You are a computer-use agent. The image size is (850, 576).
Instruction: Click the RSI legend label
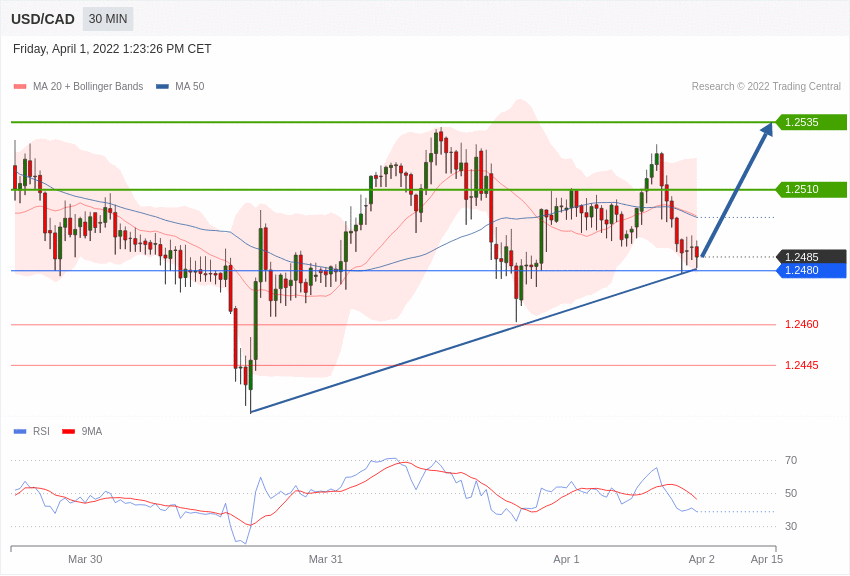(x=41, y=432)
